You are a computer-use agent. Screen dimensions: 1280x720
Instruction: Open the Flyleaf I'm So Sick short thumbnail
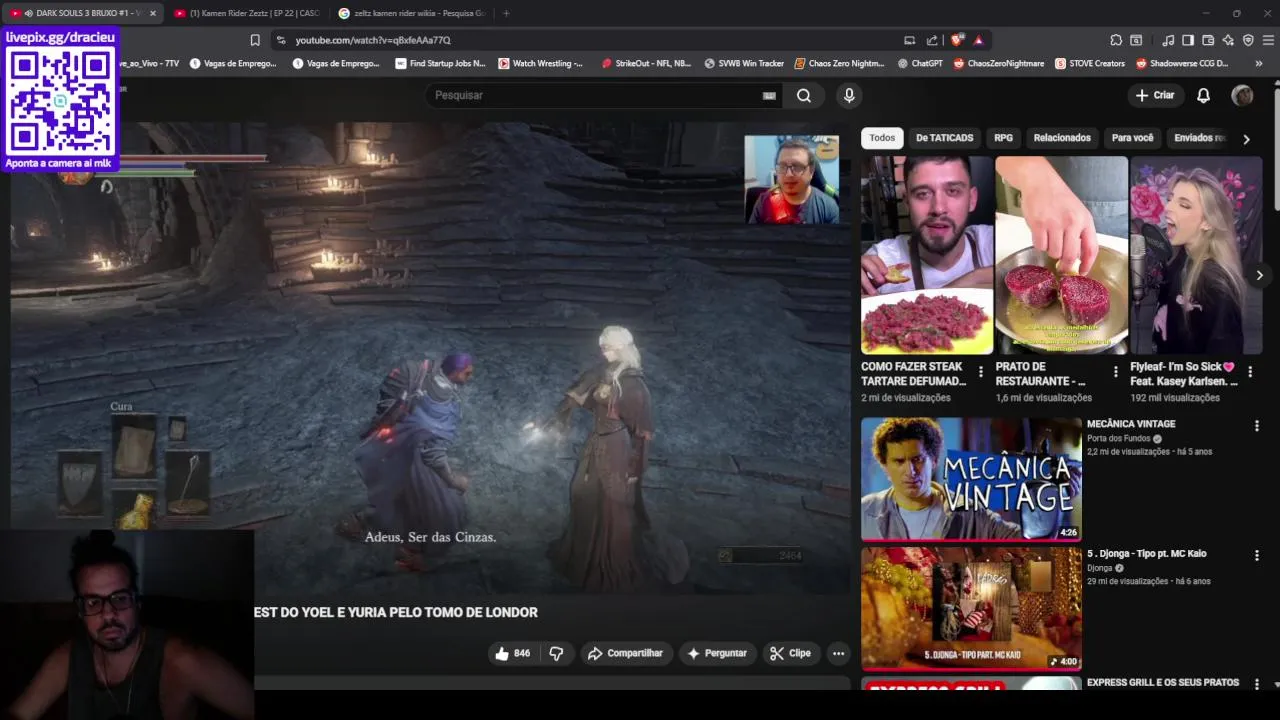point(1196,255)
